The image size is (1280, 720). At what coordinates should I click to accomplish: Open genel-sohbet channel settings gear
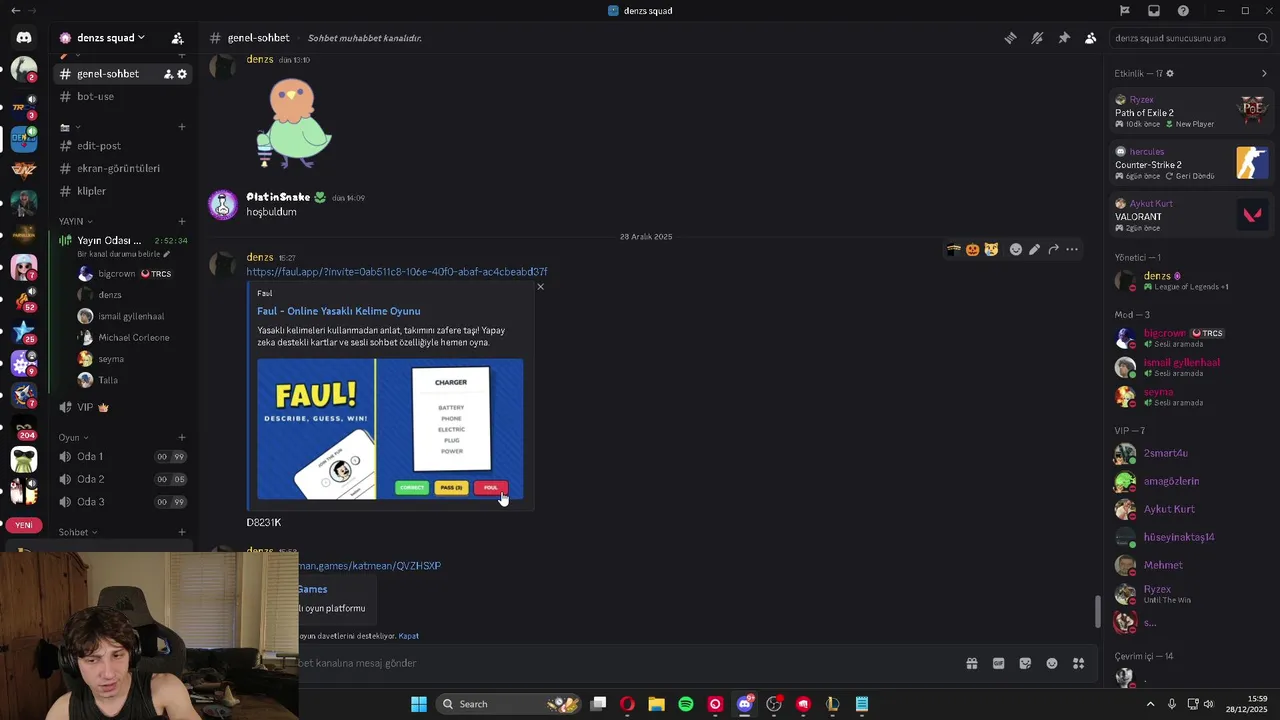tap(182, 74)
